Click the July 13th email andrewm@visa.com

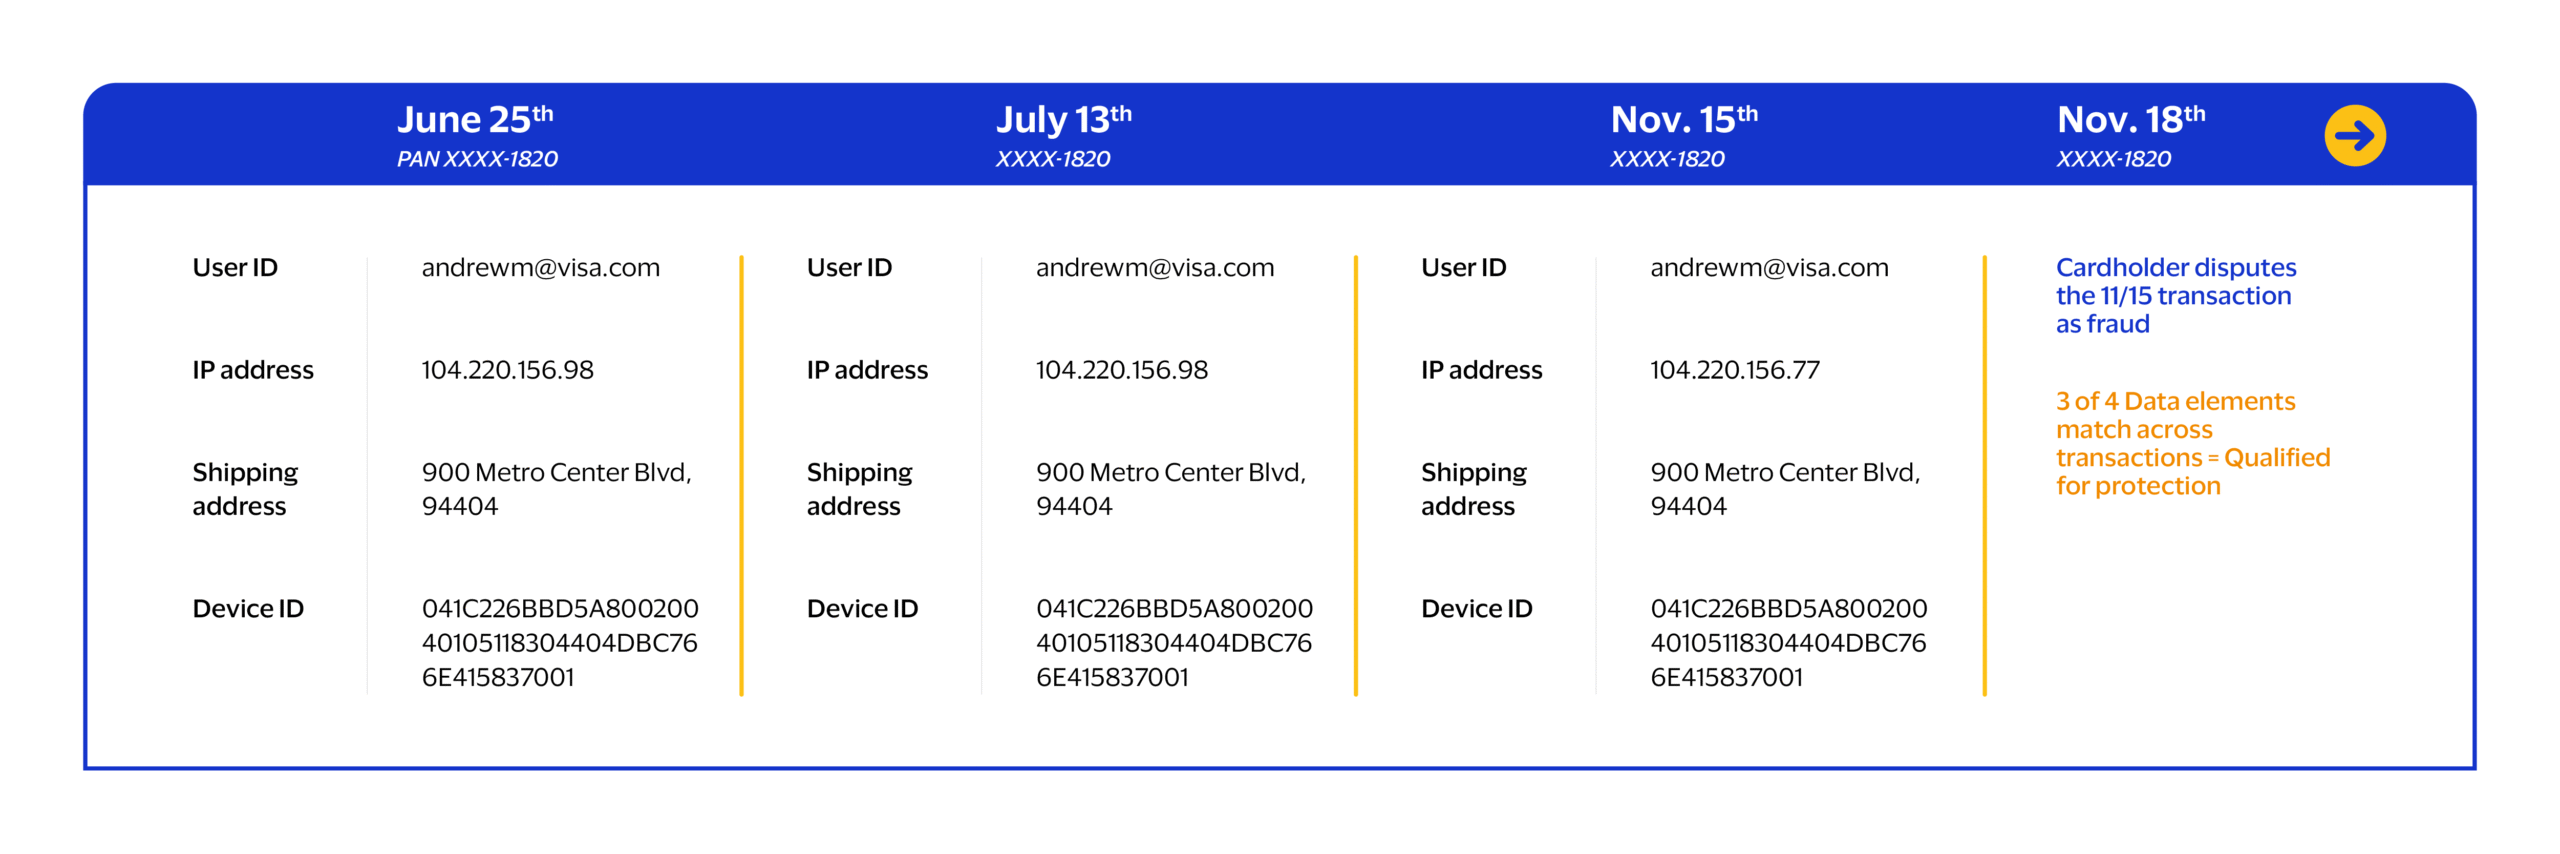click(x=1154, y=268)
